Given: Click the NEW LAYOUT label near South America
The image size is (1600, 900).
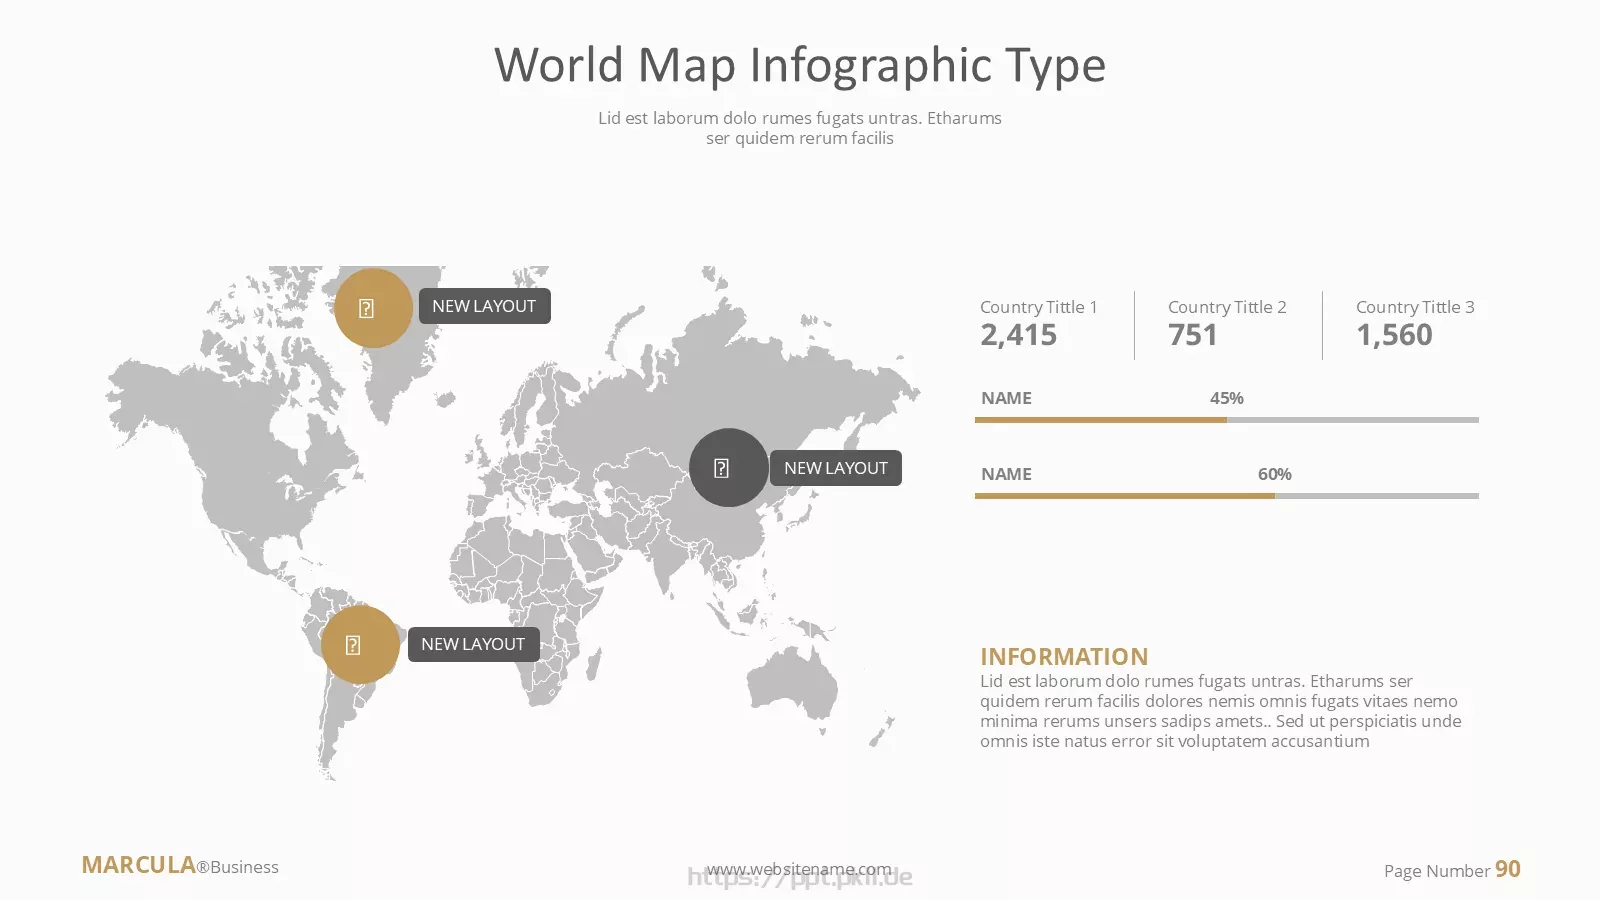Looking at the screenshot, I should pos(473,644).
